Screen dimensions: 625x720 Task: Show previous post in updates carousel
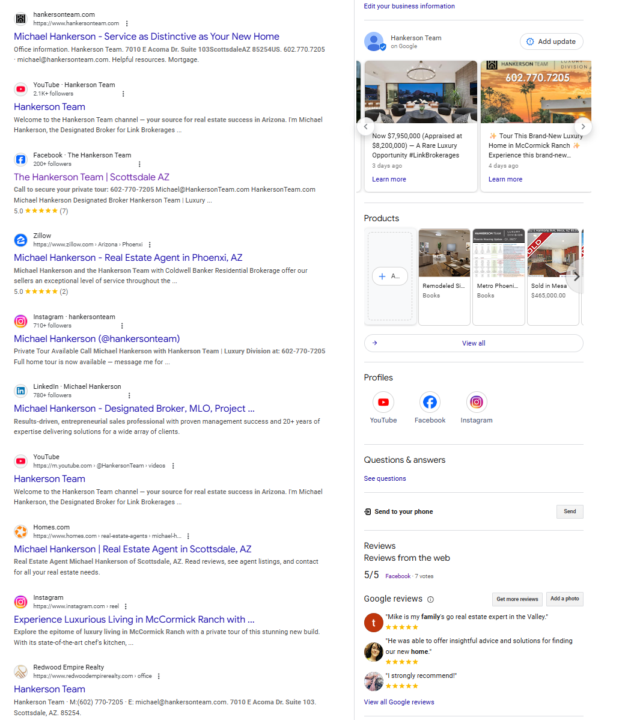366,126
